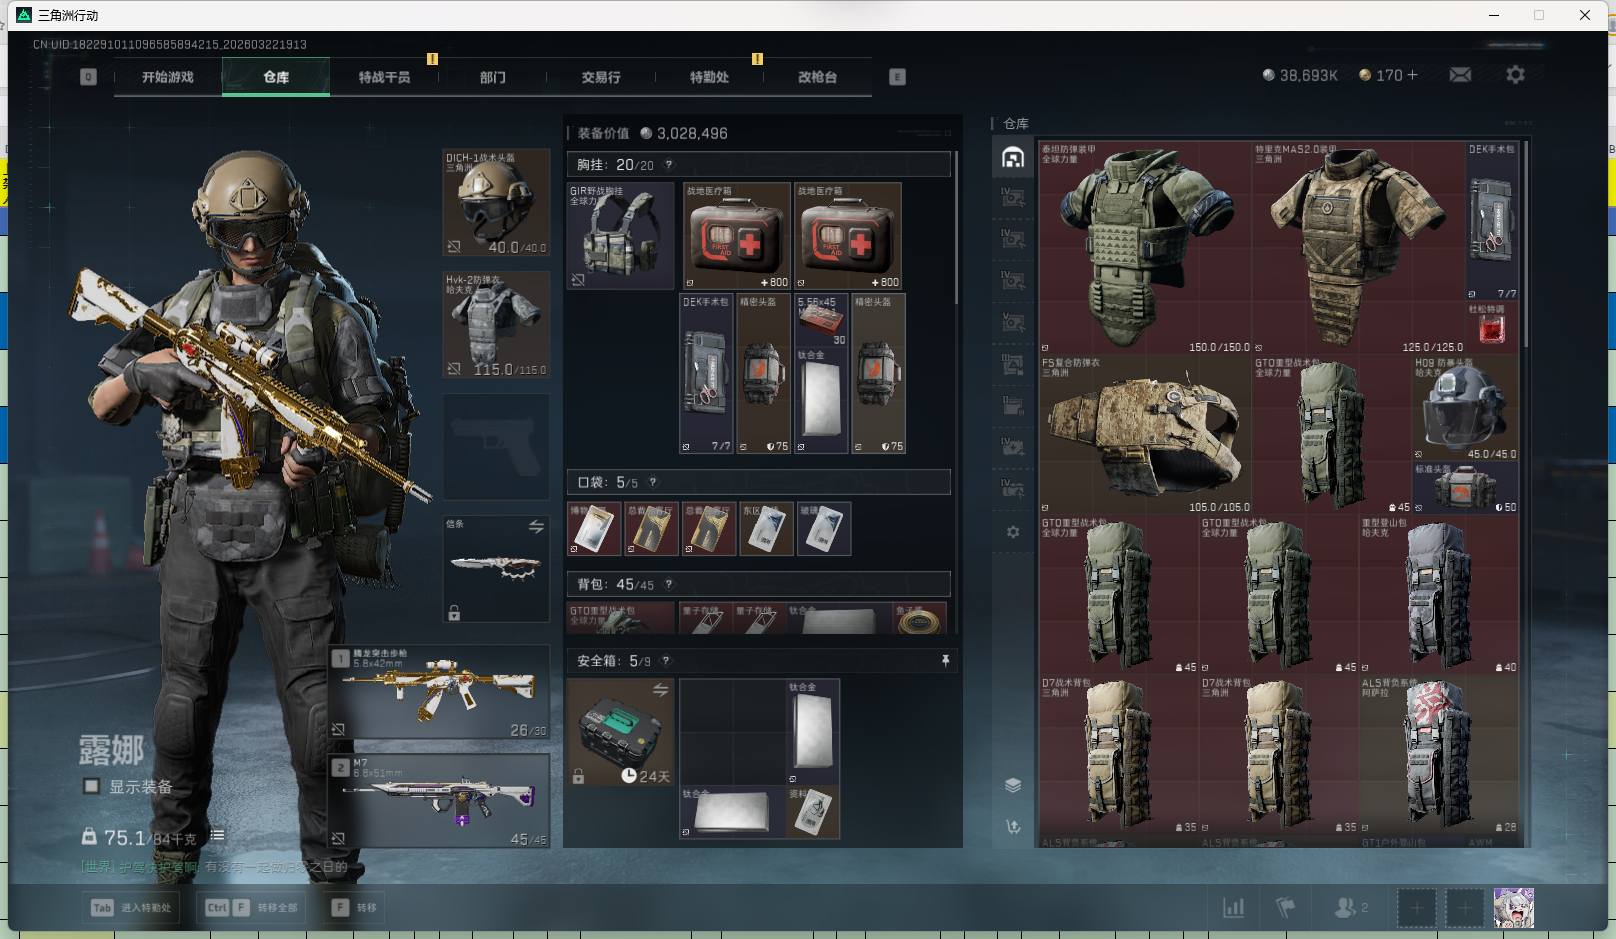
Task: Open warehouse settings gear in sidebar
Action: pyautogui.click(x=1012, y=532)
